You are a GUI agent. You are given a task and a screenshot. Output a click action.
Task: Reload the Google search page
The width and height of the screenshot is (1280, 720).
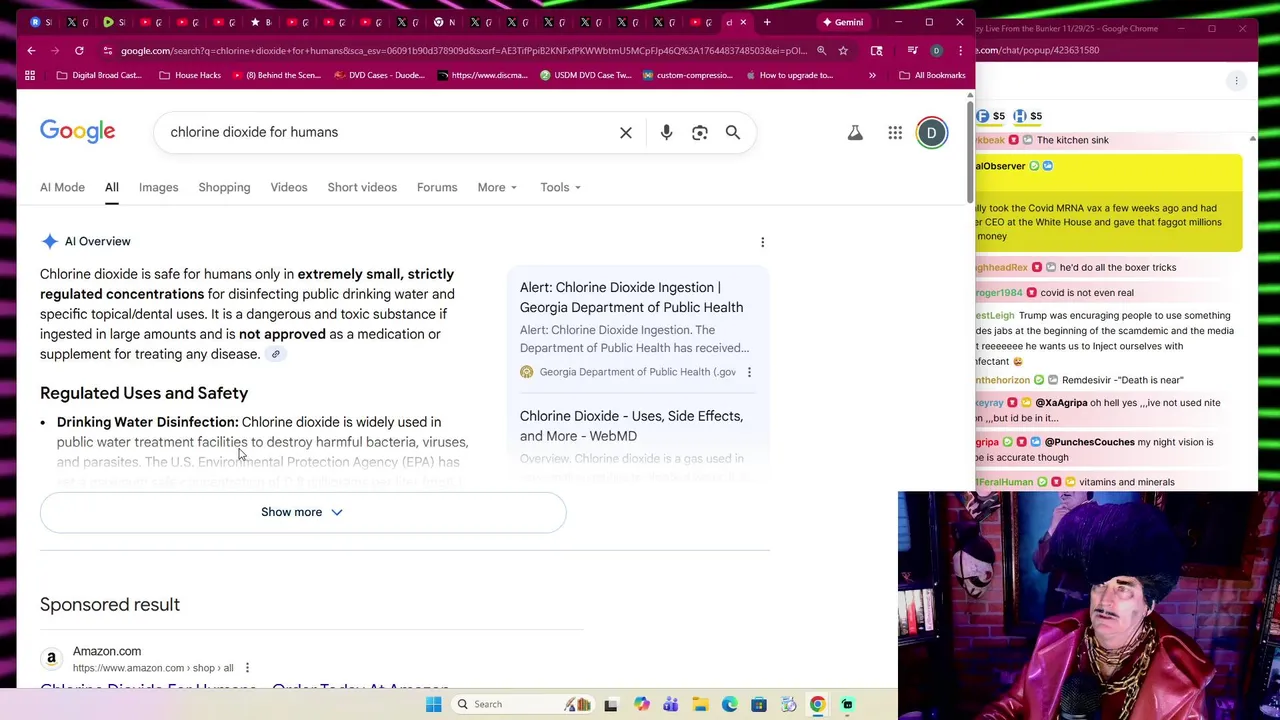pos(79,50)
